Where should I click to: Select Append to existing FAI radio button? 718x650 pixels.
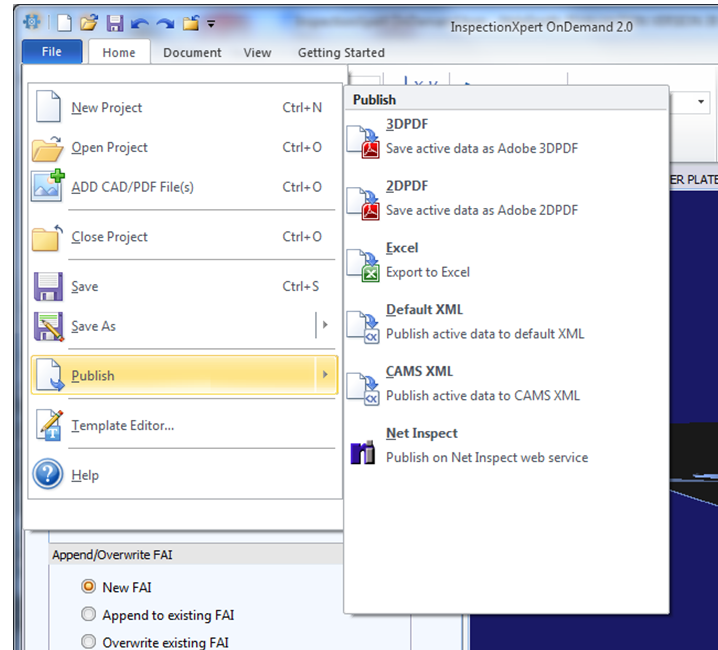point(88,614)
